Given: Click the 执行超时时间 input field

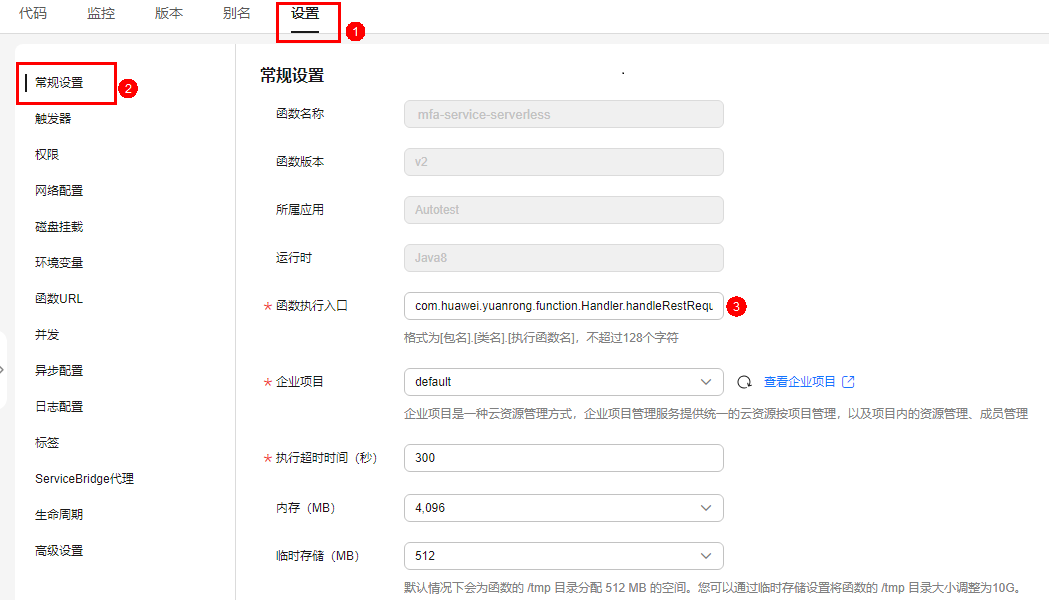Looking at the screenshot, I should 563,458.
